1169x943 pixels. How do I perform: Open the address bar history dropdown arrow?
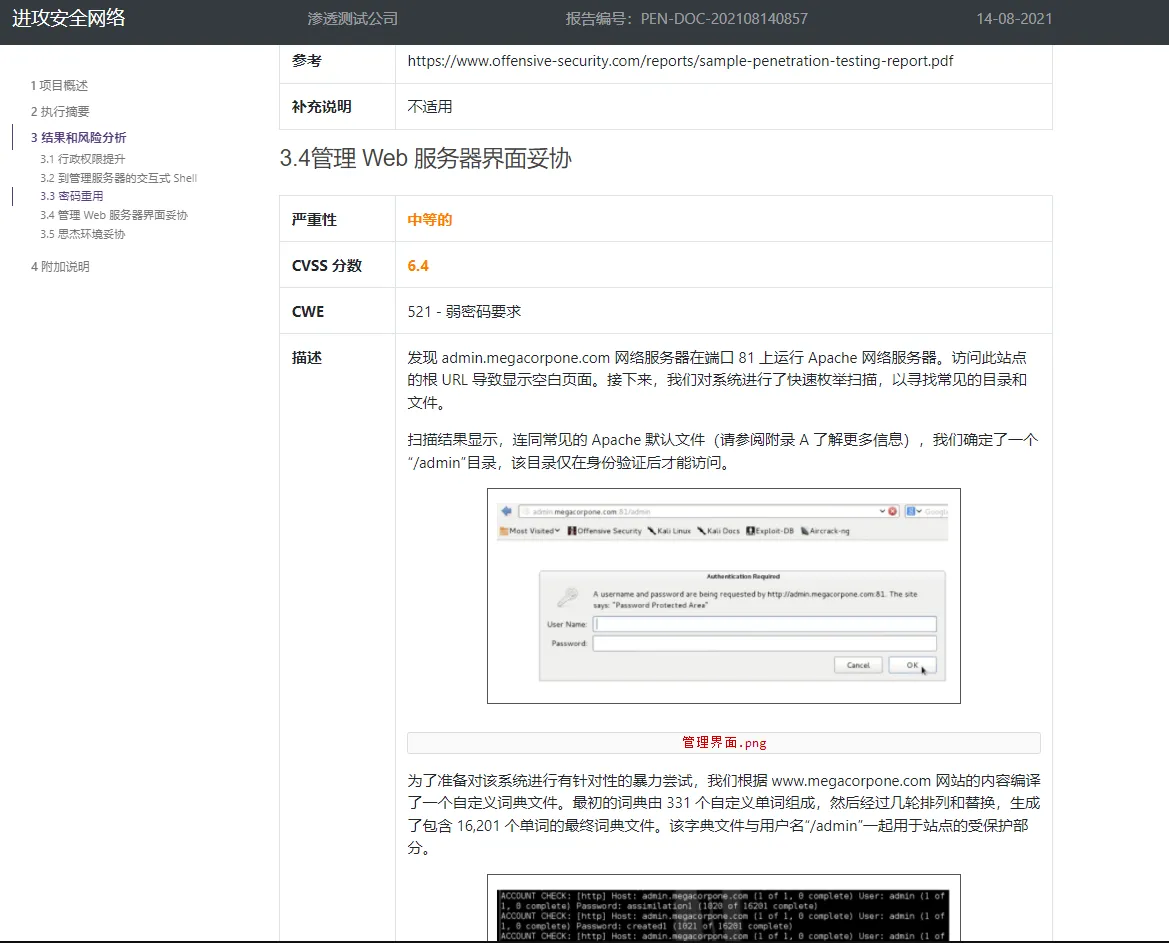pyautogui.click(x=882, y=511)
